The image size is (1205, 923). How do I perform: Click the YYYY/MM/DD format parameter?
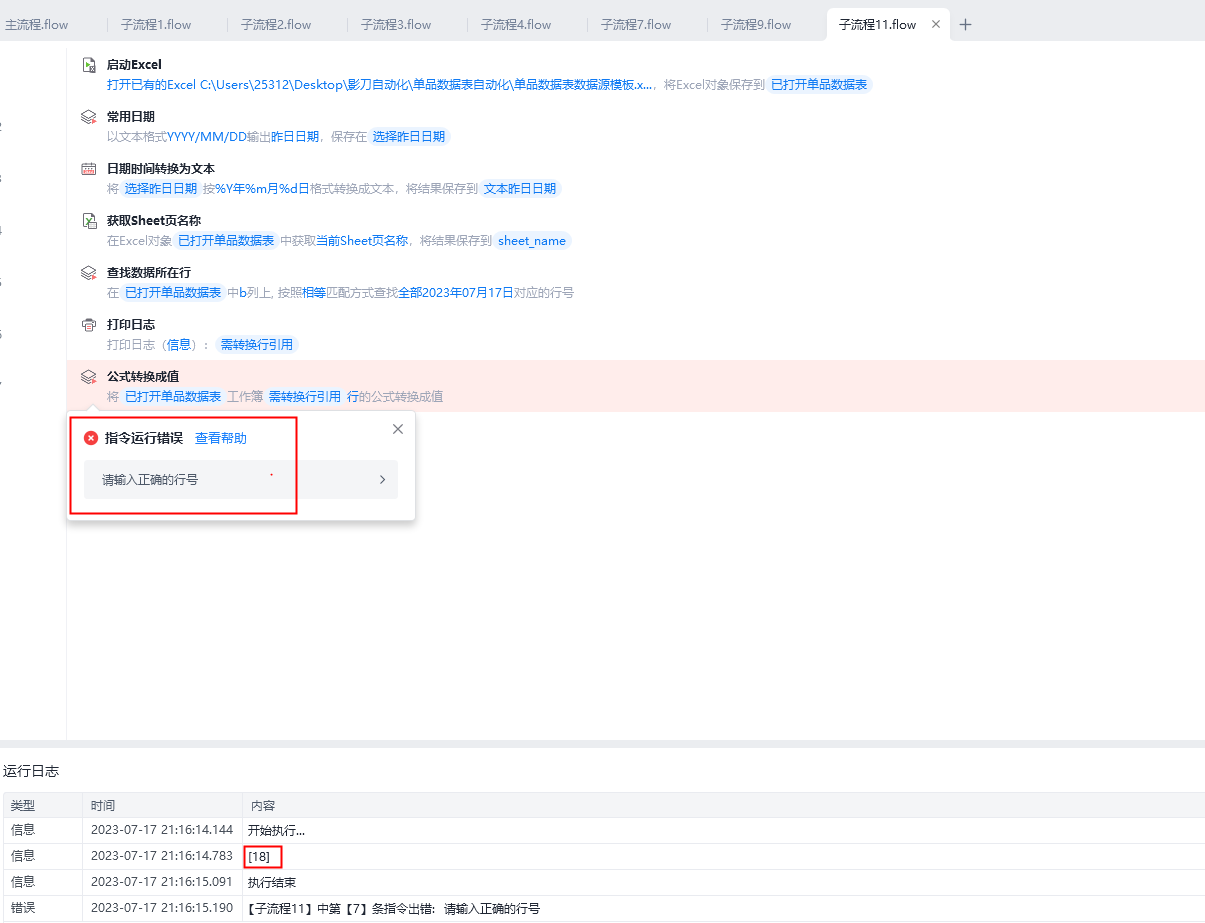207,137
